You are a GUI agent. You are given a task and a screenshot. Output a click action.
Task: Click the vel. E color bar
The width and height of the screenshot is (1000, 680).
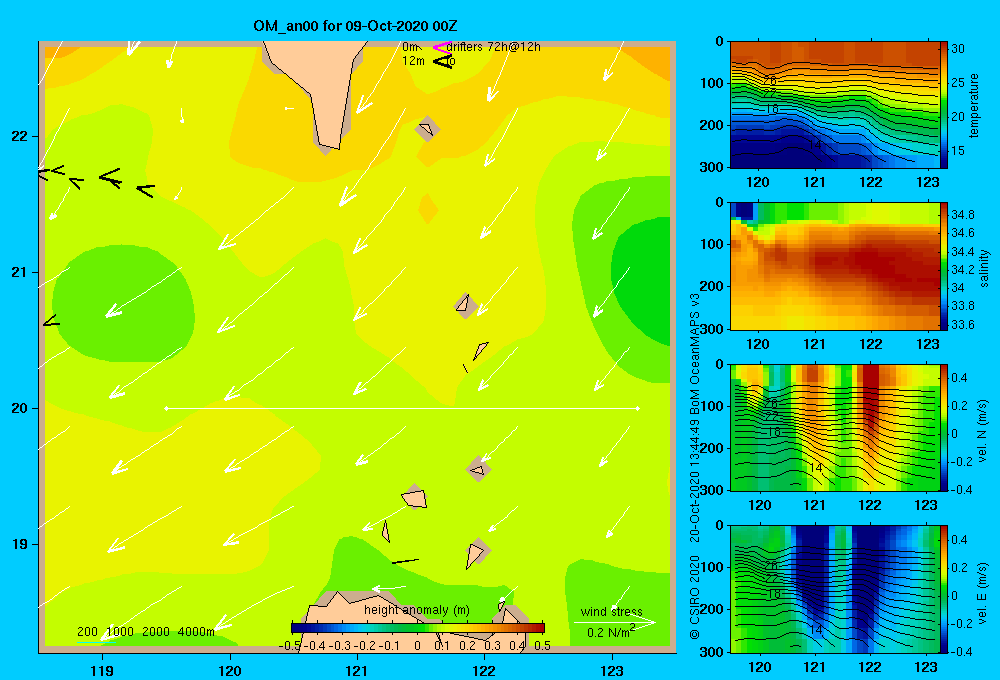point(944,589)
